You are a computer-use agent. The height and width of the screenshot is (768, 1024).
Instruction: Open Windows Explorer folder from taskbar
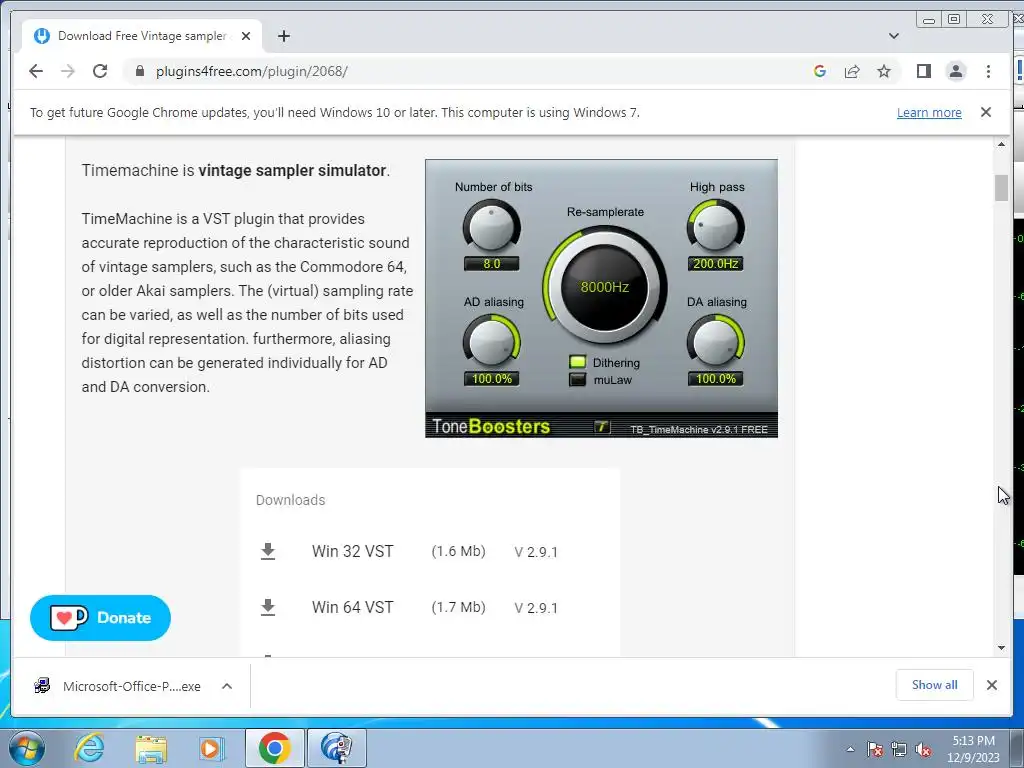click(x=151, y=748)
